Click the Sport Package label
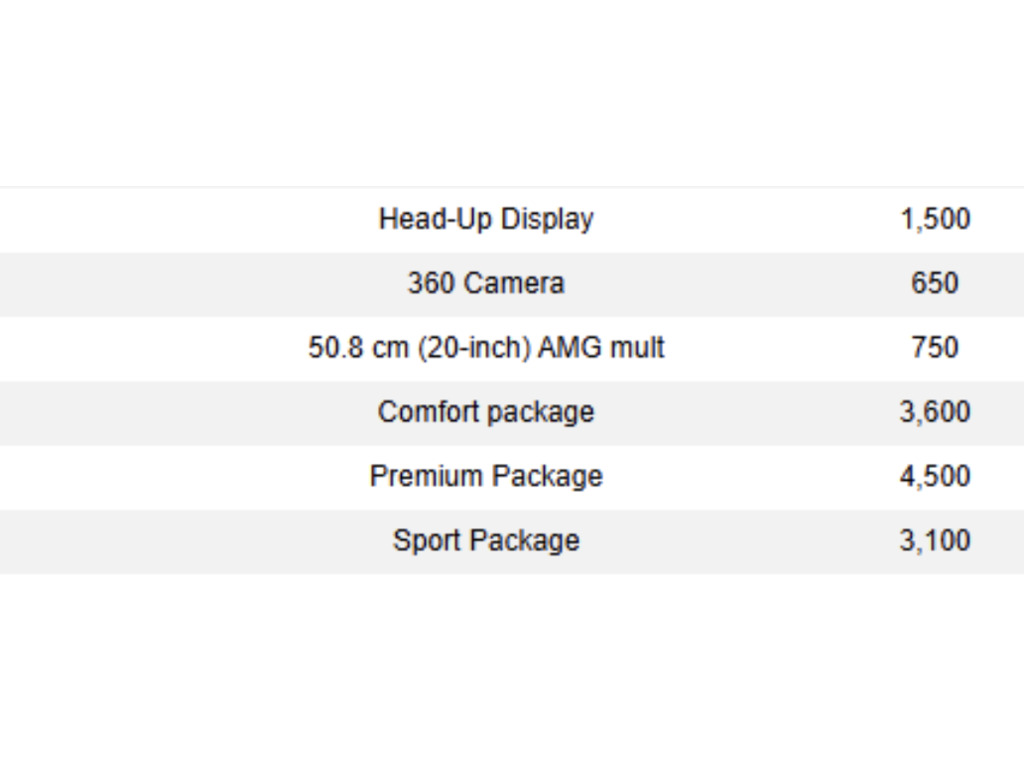The height and width of the screenshot is (768, 1024). [x=486, y=541]
